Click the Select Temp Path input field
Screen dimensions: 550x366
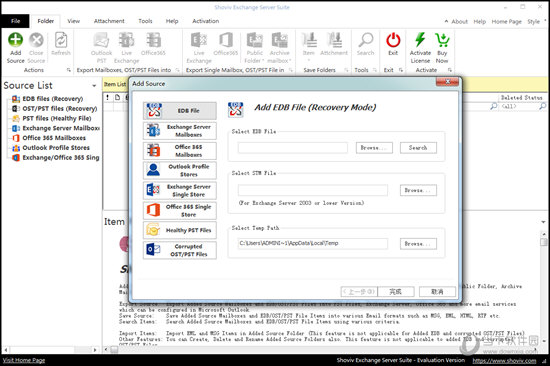click(313, 243)
